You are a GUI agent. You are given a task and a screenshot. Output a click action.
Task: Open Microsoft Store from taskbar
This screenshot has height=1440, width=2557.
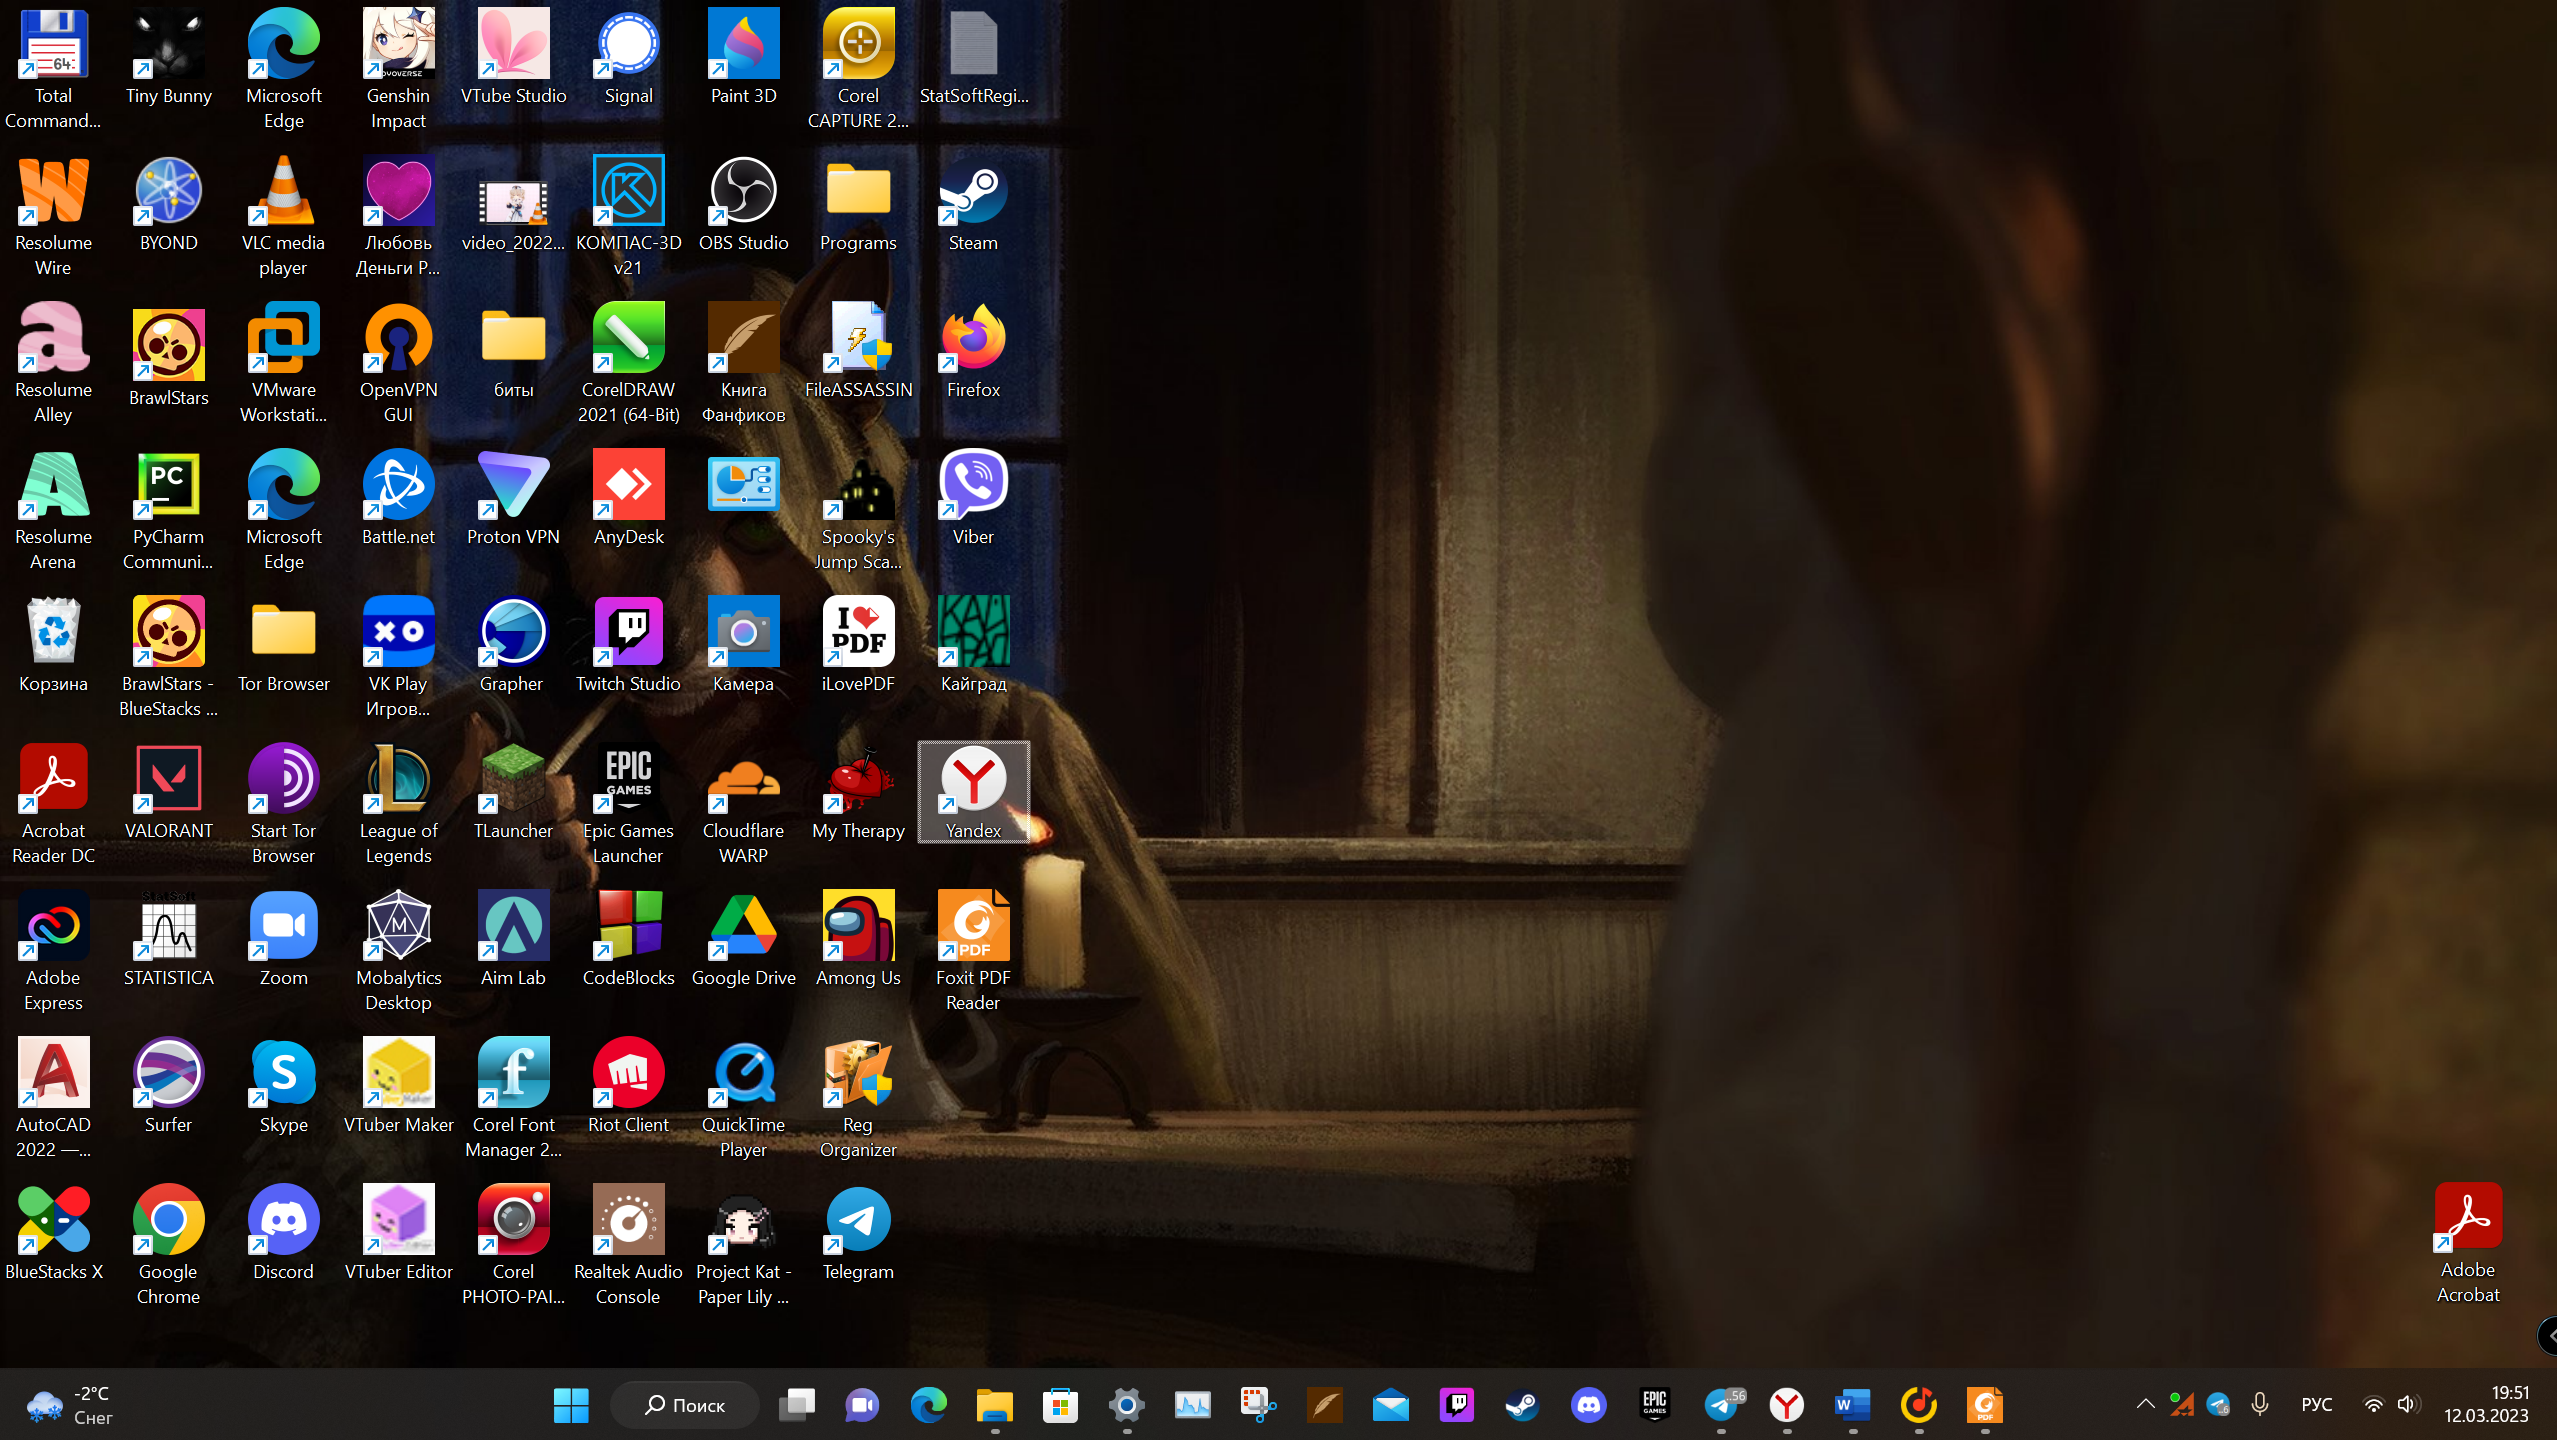point(1060,1405)
